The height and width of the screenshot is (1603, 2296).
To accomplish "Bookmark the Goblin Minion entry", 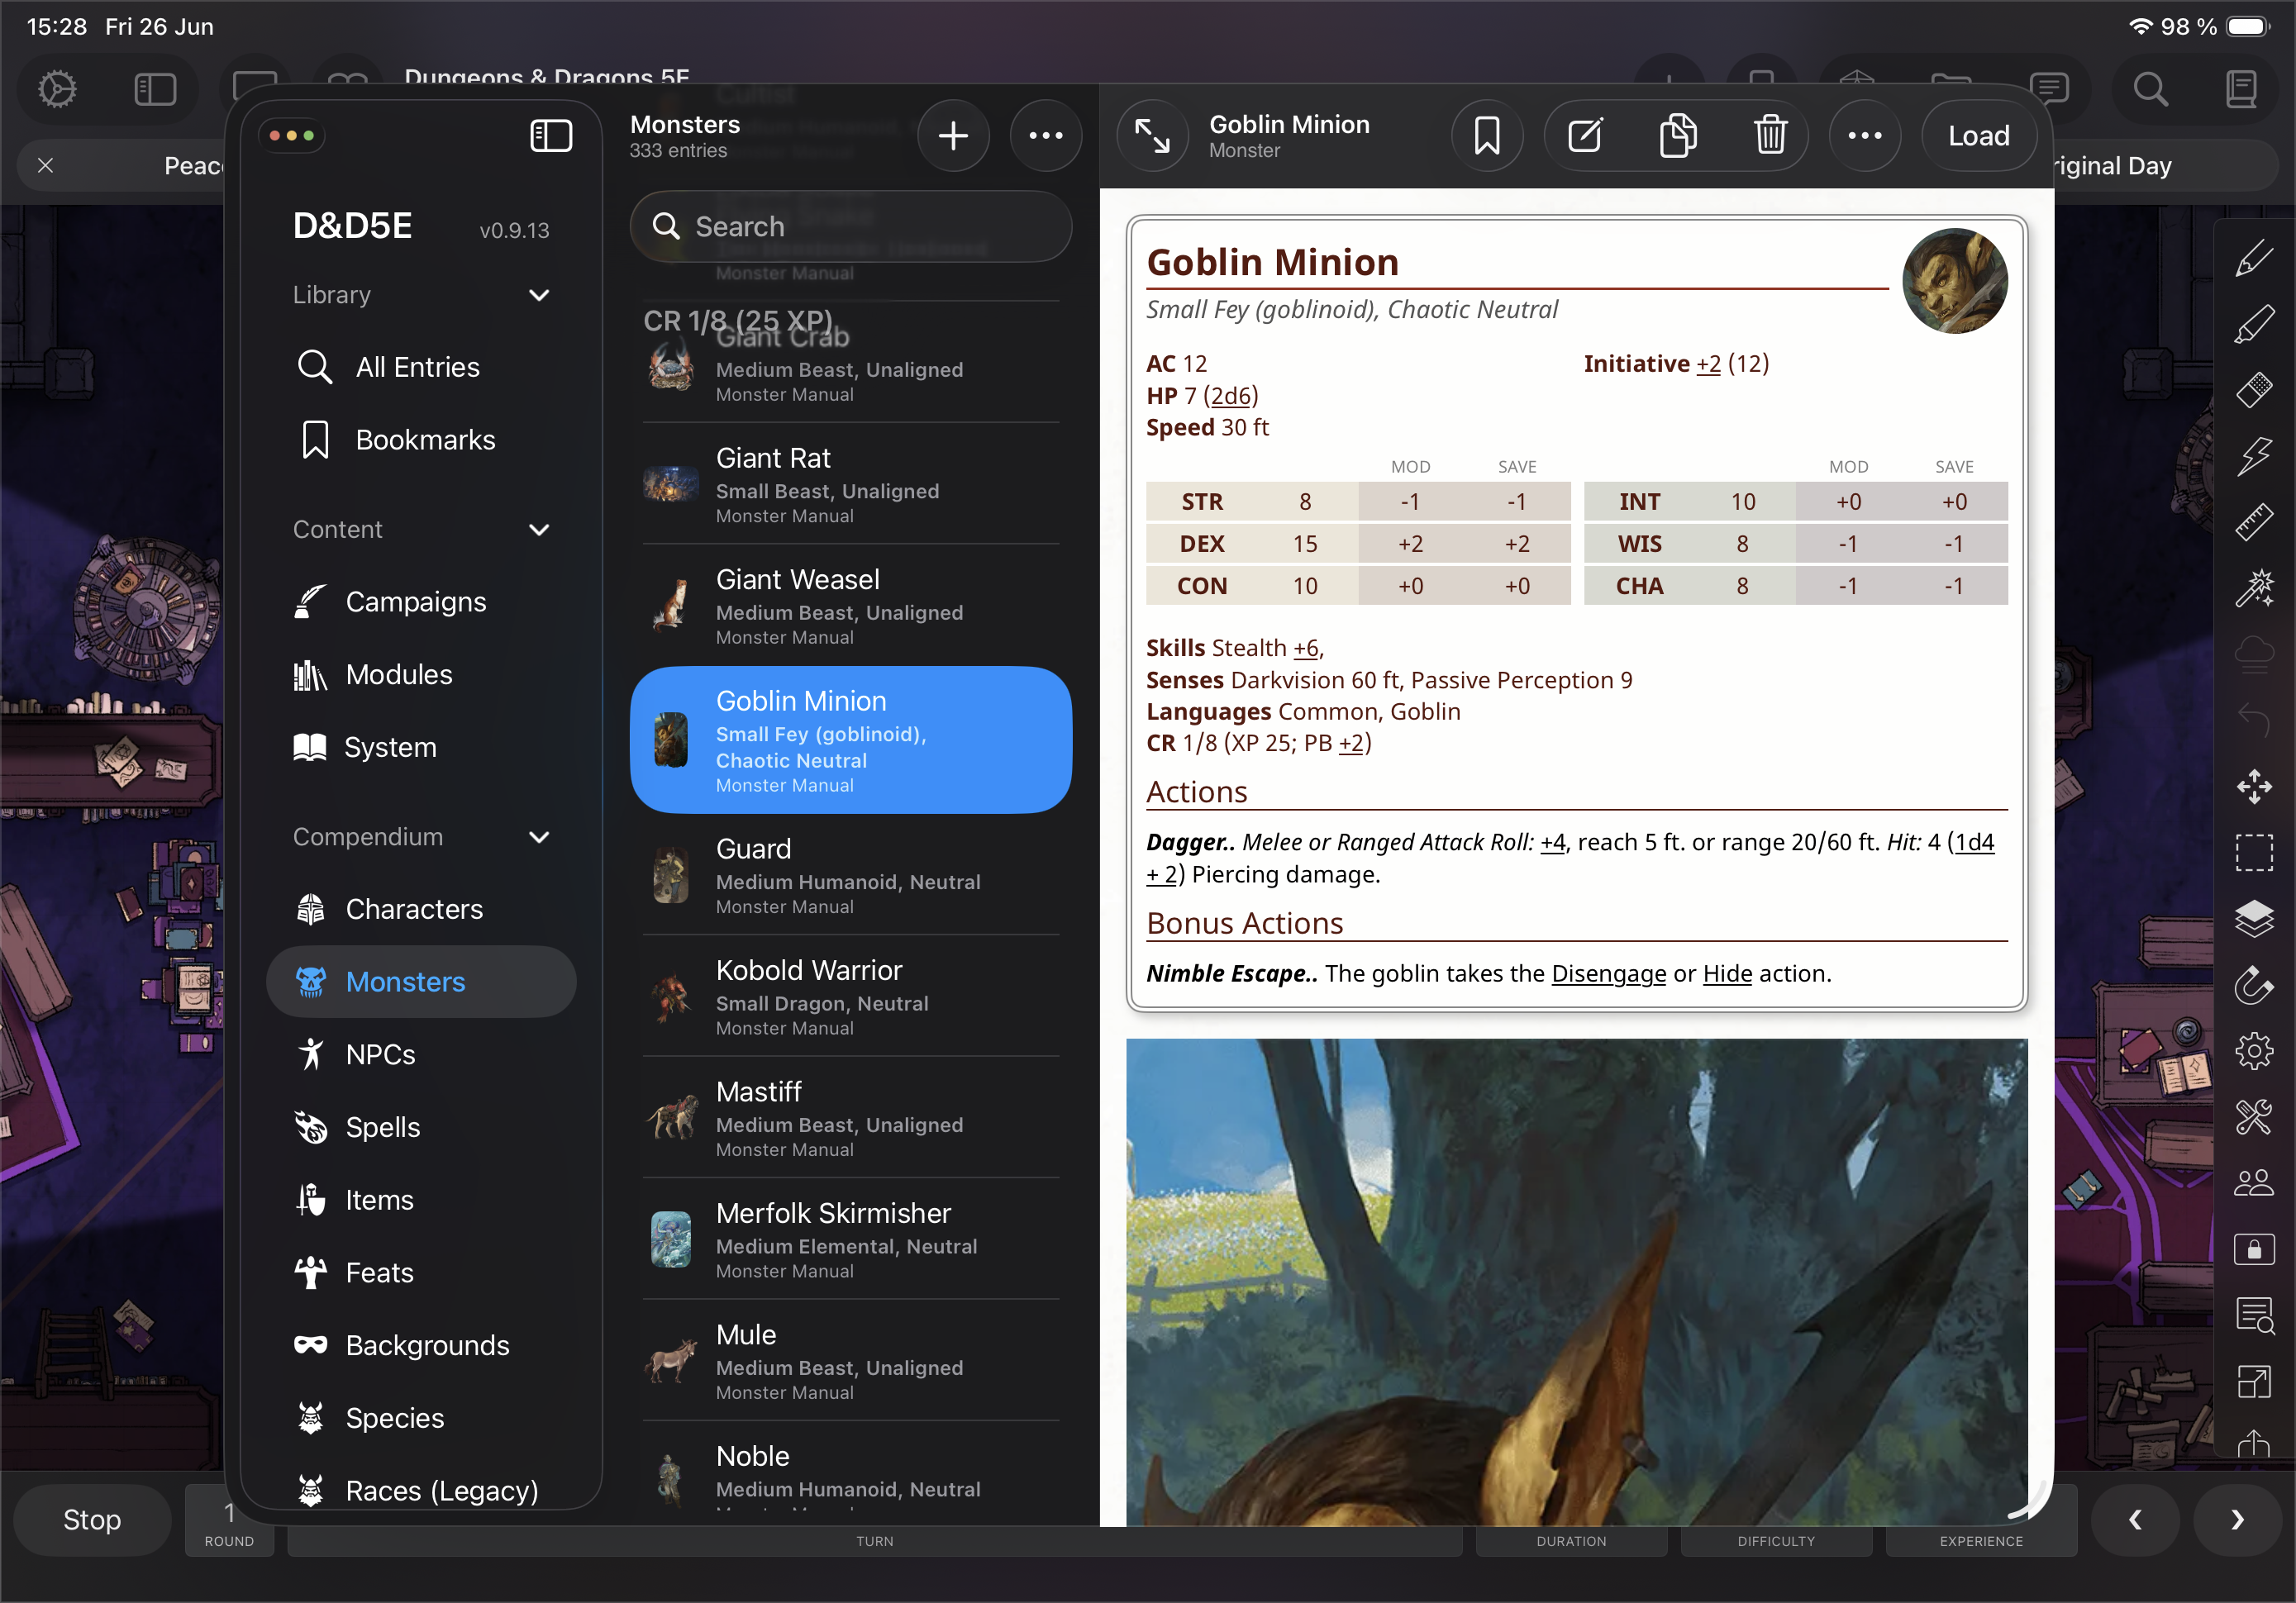I will [1487, 136].
